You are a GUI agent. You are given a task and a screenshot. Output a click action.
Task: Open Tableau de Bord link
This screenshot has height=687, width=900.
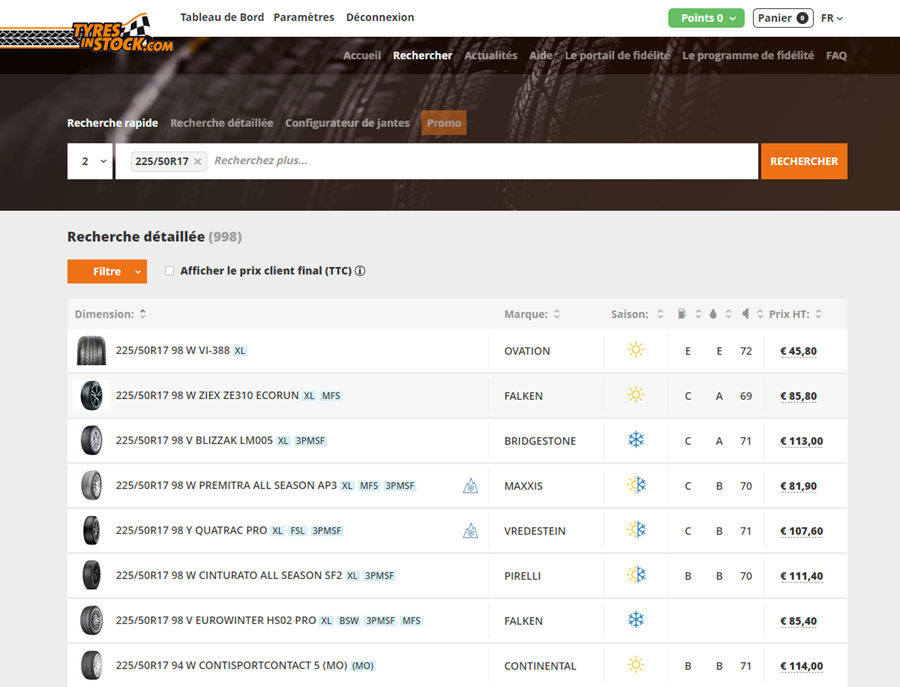222,17
